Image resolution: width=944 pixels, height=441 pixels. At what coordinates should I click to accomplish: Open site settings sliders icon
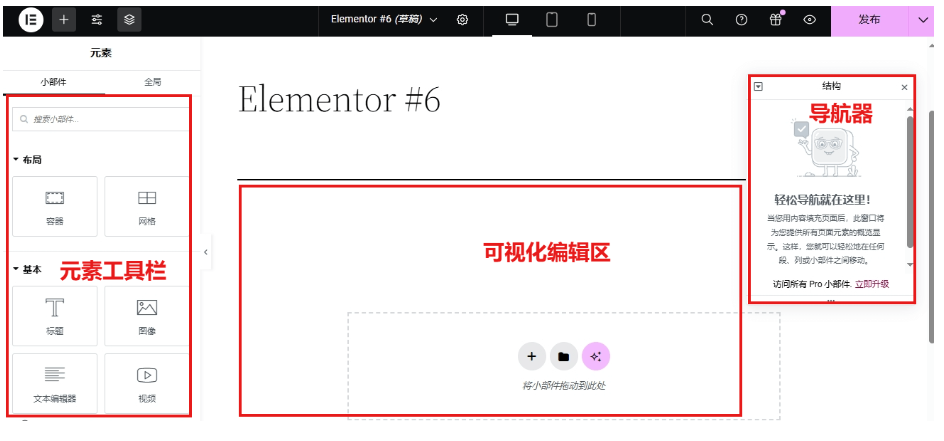[x=96, y=20]
